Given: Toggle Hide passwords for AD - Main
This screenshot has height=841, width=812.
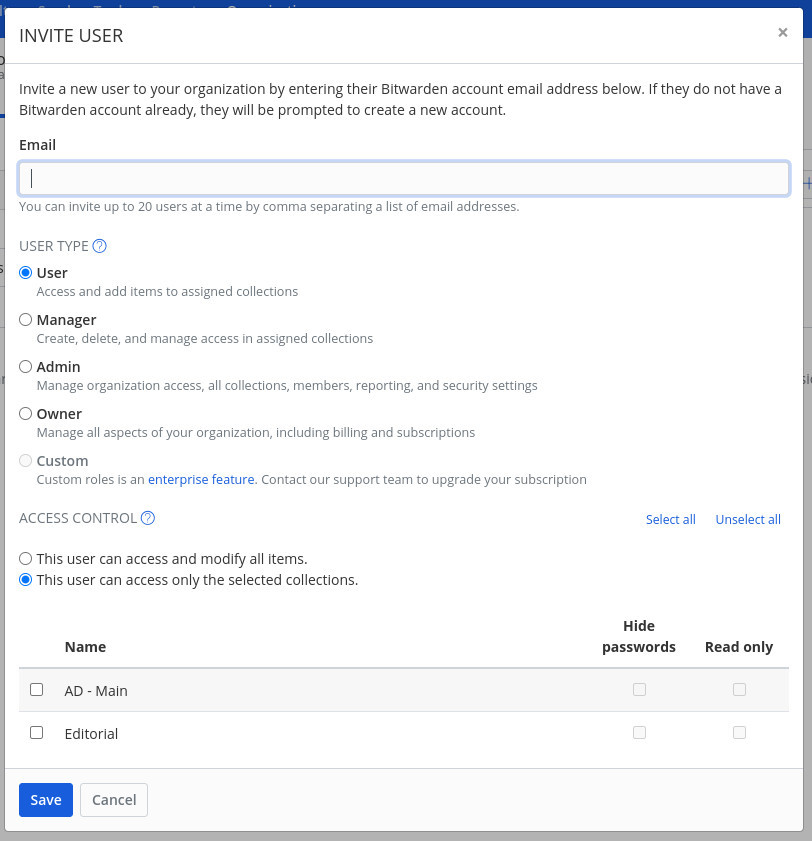Looking at the screenshot, I should 639,690.
